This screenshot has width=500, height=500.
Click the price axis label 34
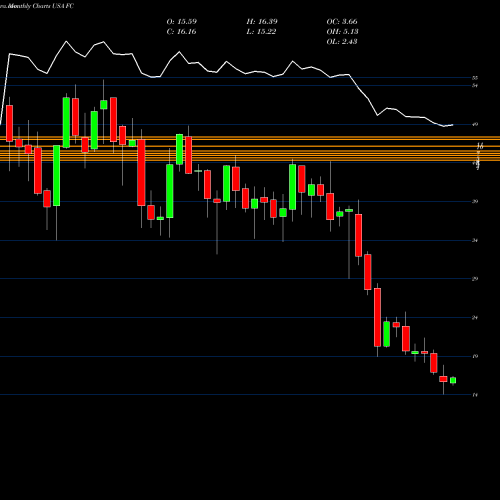tap(475, 240)
